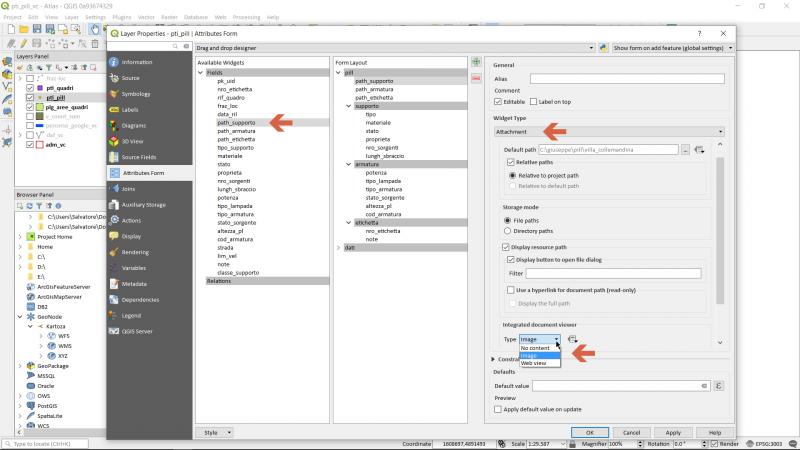Open the Drag and drop designer dropdown
The image size is (800, 450).
click(x=395, y=47)
